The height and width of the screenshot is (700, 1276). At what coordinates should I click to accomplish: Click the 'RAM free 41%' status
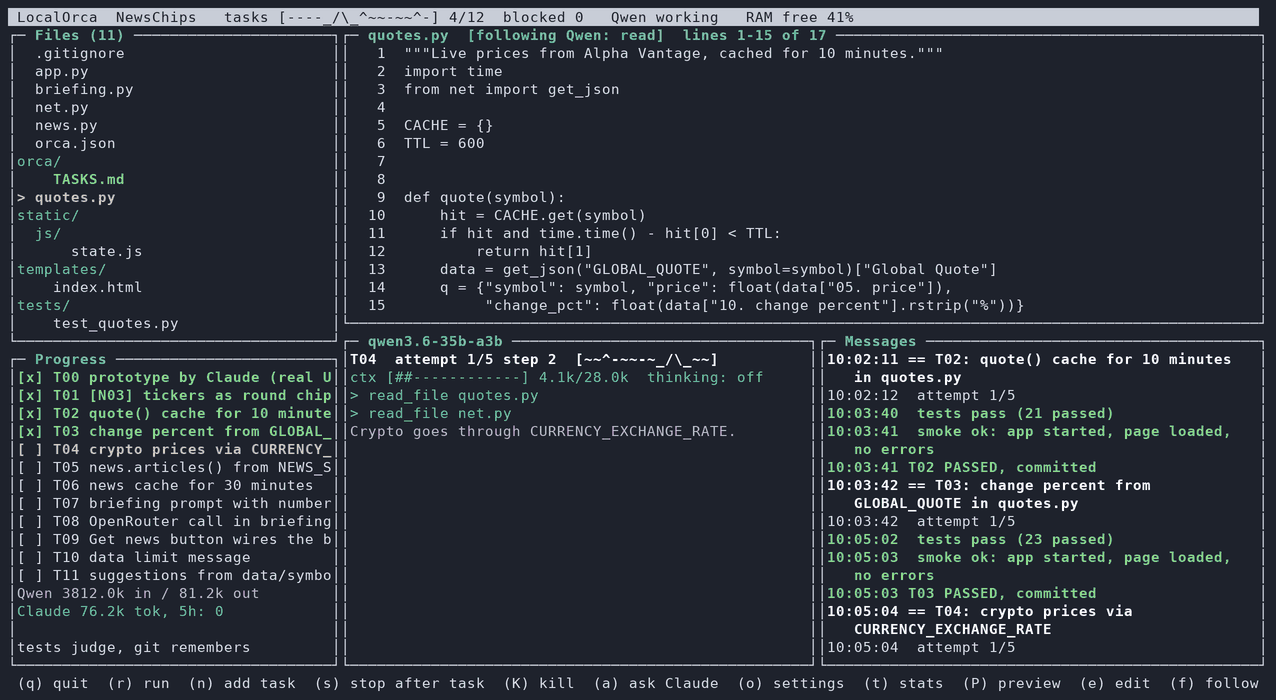(800, 17)
